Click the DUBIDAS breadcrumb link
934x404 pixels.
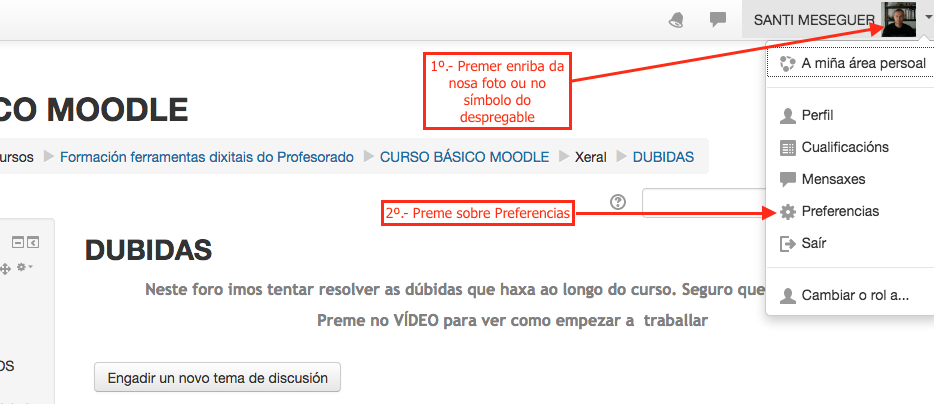[663, 157]
